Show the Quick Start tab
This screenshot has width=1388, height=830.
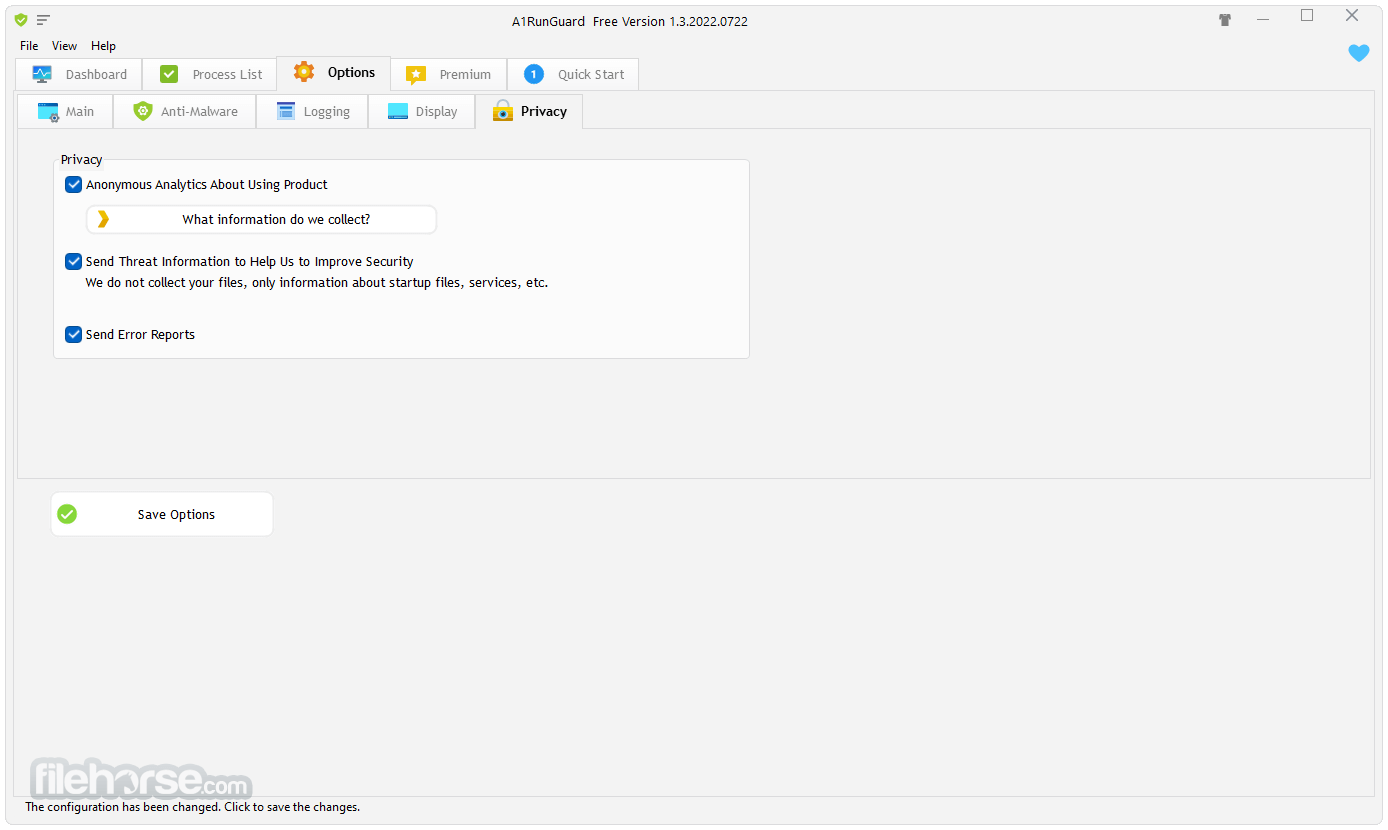point(573,74)
